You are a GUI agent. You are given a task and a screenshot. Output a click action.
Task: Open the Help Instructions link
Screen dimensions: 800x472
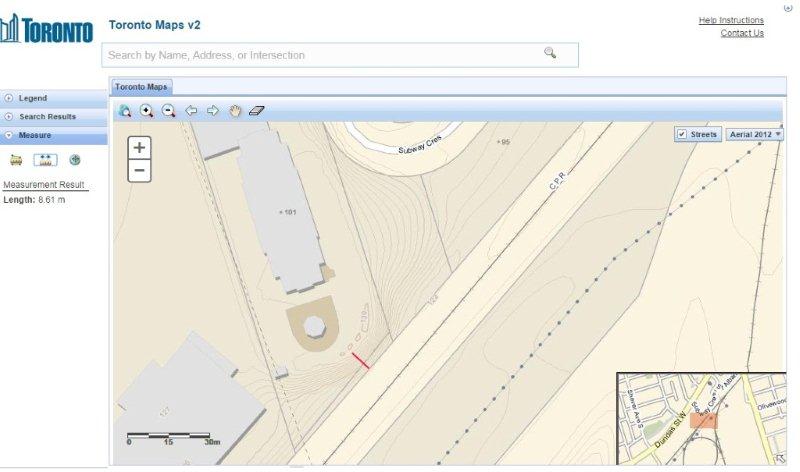tap(730, 20)
